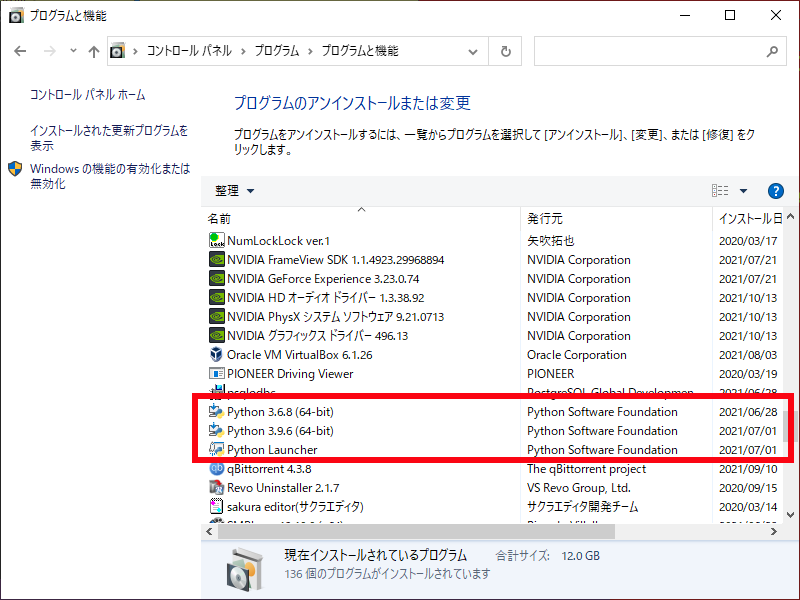The image size is (800, 600).
Task: Click the NVIDIA HD オーディオ ドライバー icon
Action: 217,297
